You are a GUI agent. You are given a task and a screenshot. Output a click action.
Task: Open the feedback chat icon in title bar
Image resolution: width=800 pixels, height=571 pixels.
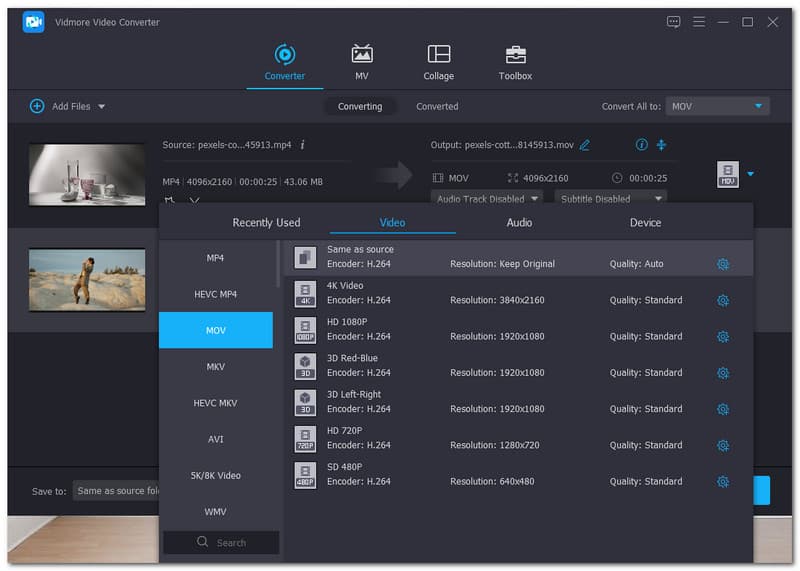(674, 22)
